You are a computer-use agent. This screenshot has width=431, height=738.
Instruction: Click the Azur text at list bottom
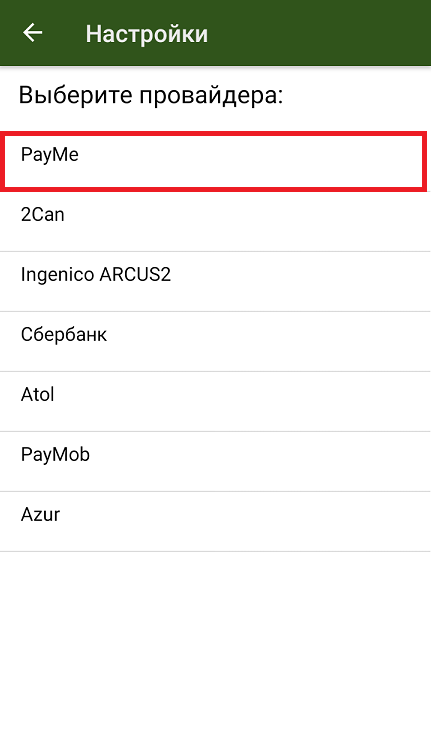[x=40, y=514]
